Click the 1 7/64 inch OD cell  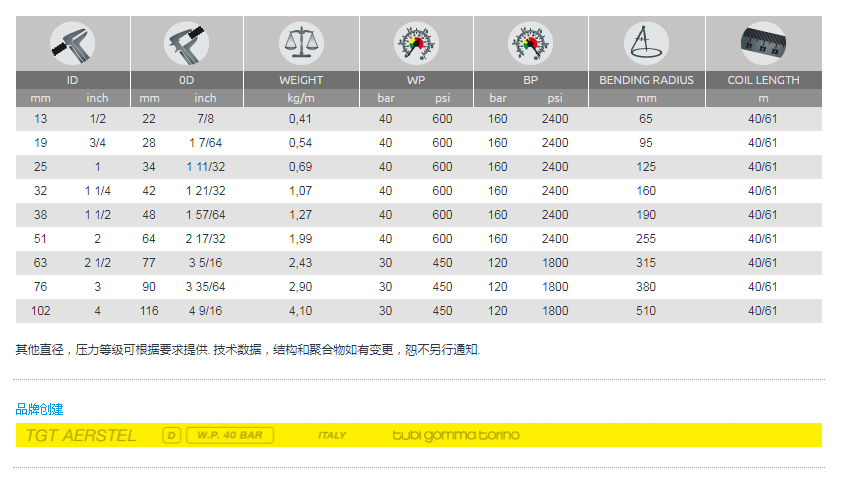[206, 143]
